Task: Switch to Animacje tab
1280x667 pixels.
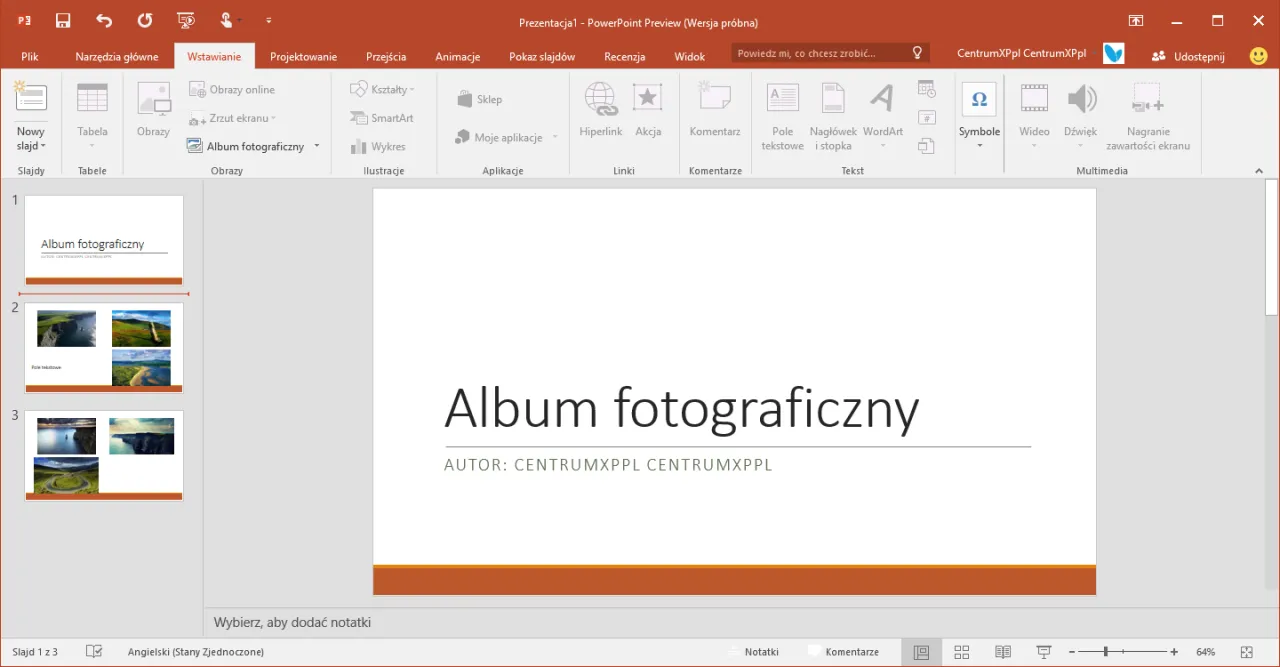Action: (x=458, y=56)
